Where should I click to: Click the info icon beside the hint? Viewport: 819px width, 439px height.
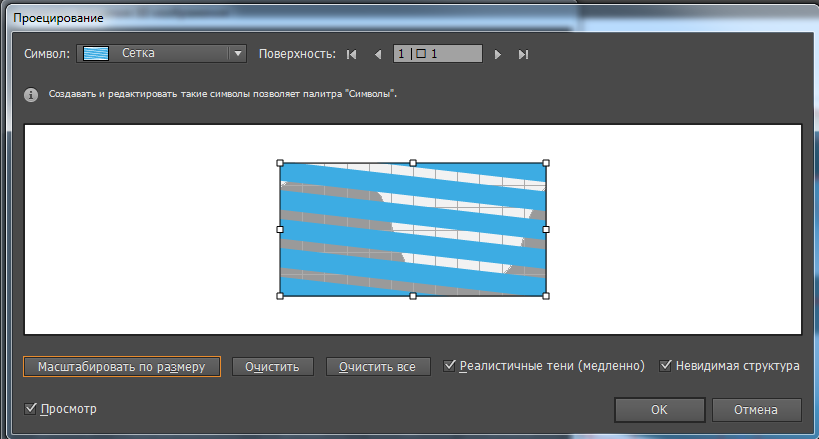tap(31, 95)
